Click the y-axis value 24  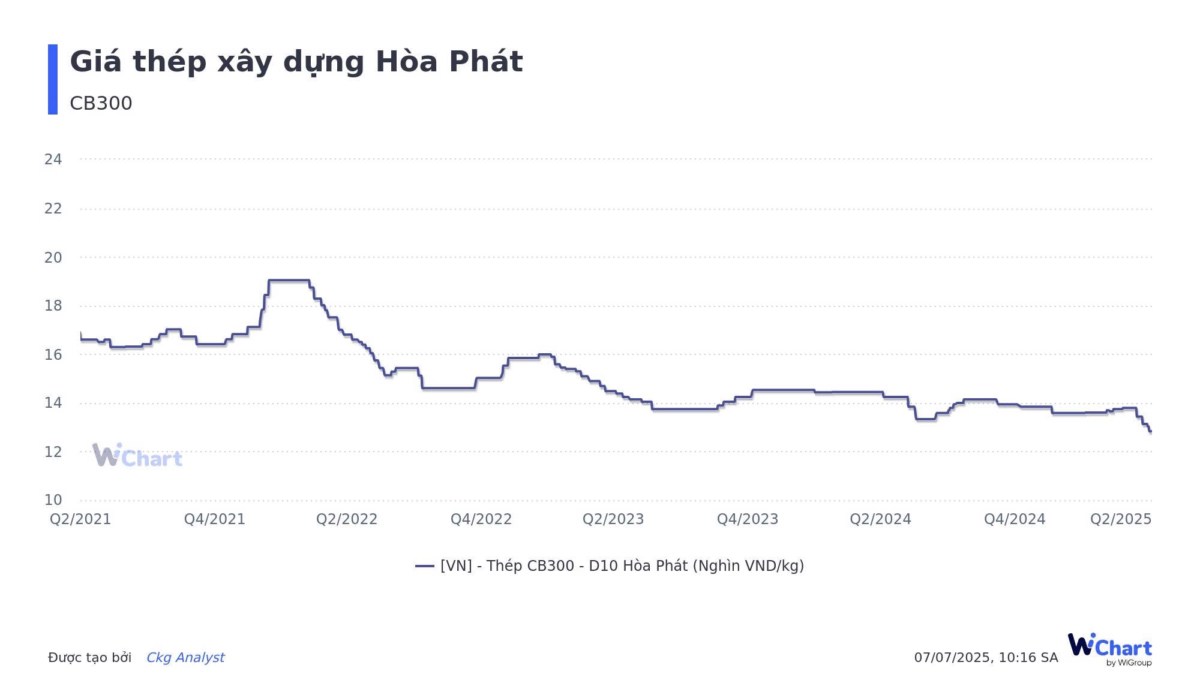pos(54,159)
